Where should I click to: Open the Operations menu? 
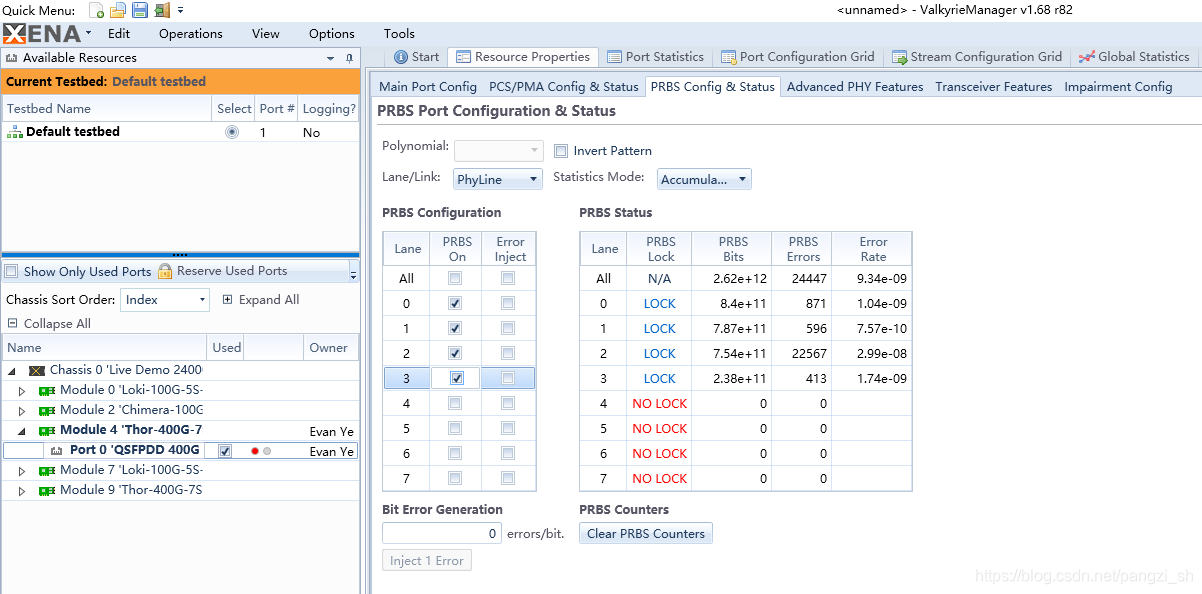[191, 33]
